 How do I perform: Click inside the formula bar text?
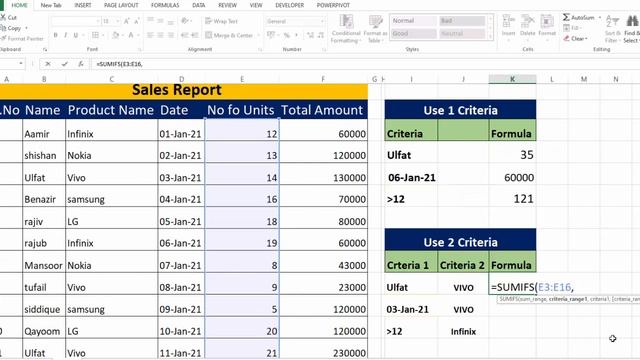point(120,64)
